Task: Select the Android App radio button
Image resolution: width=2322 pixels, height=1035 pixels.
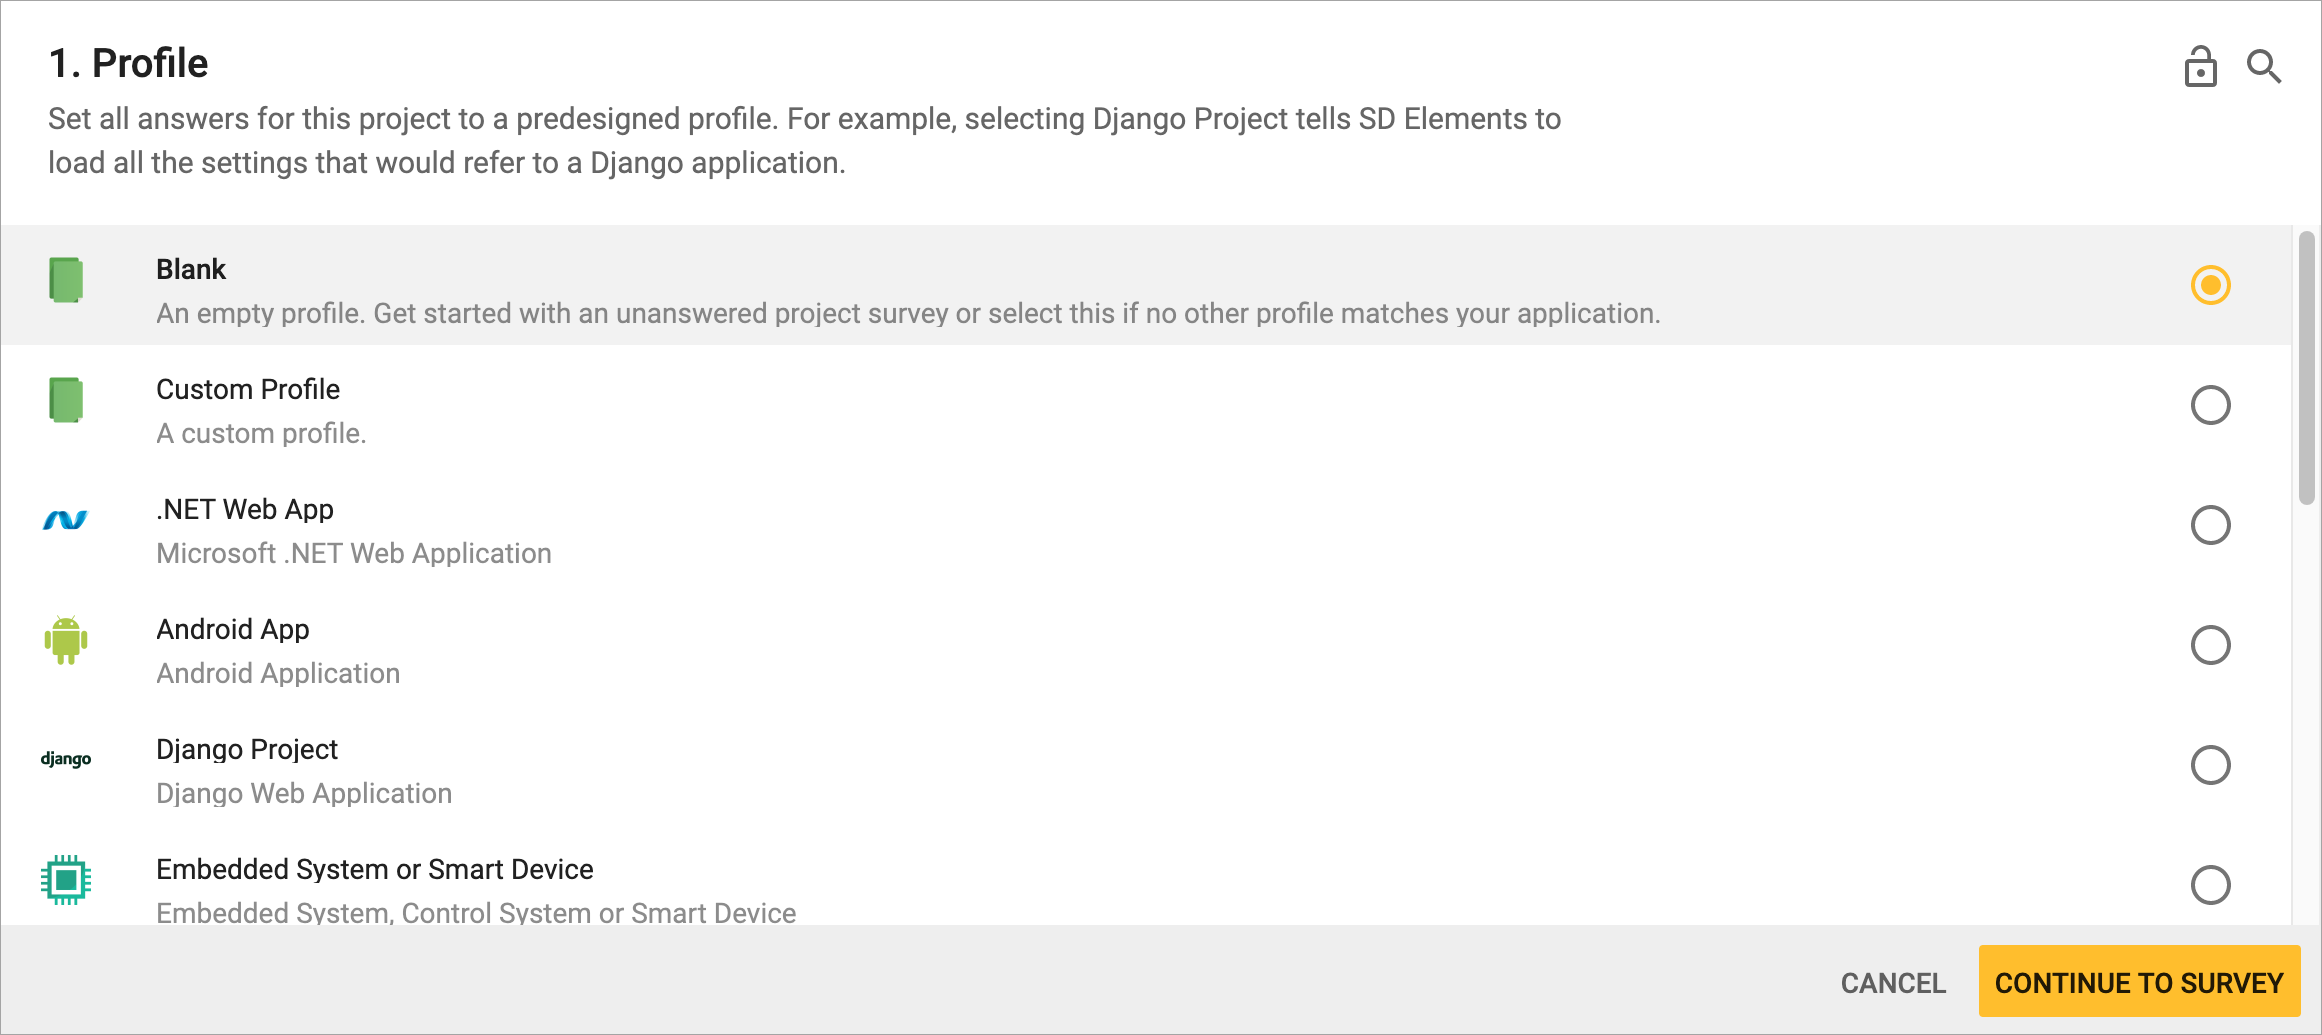Action: pos(2211,645)
